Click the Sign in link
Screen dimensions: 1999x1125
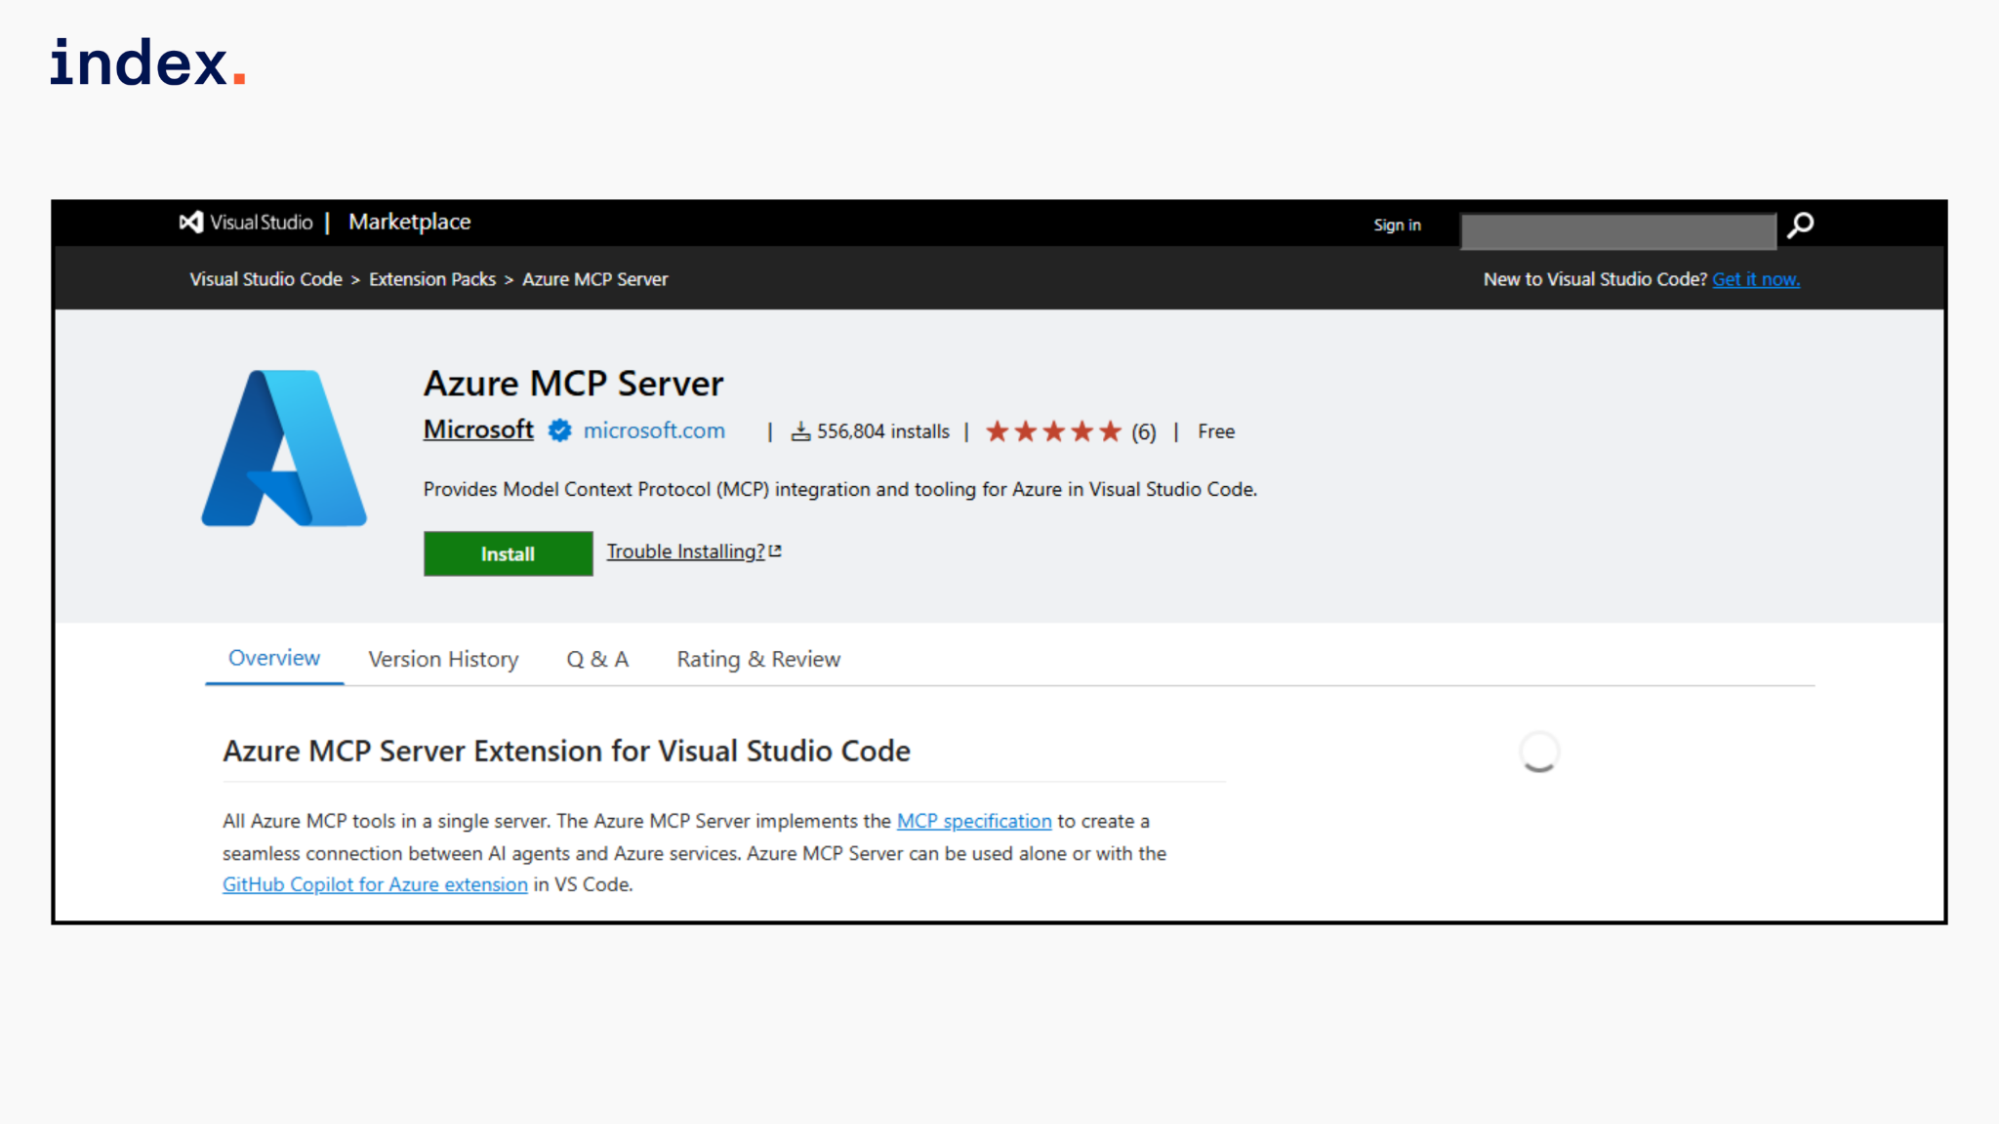pyautogui.click(x=1396, y=225)
